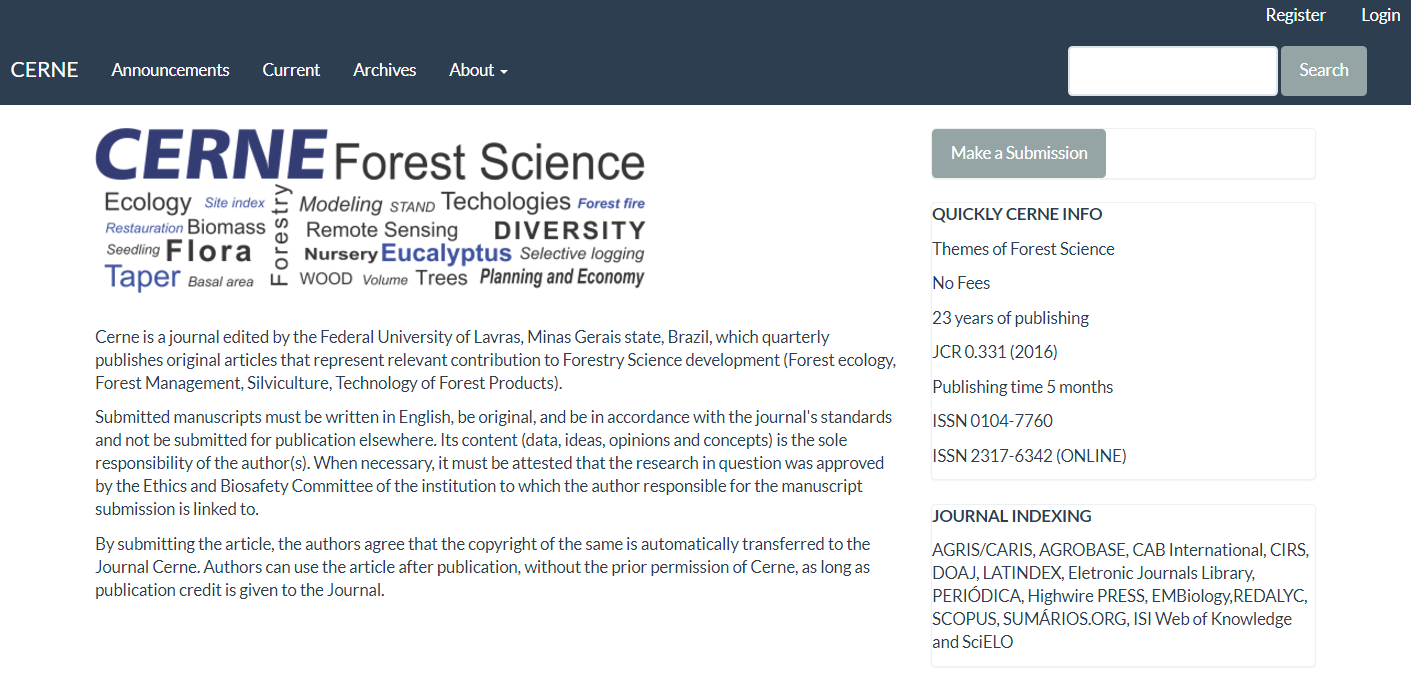Screen dimensions: 1411x675
Task: Select the Themes of Forest Science line
Action: (x=1023, y=249)
